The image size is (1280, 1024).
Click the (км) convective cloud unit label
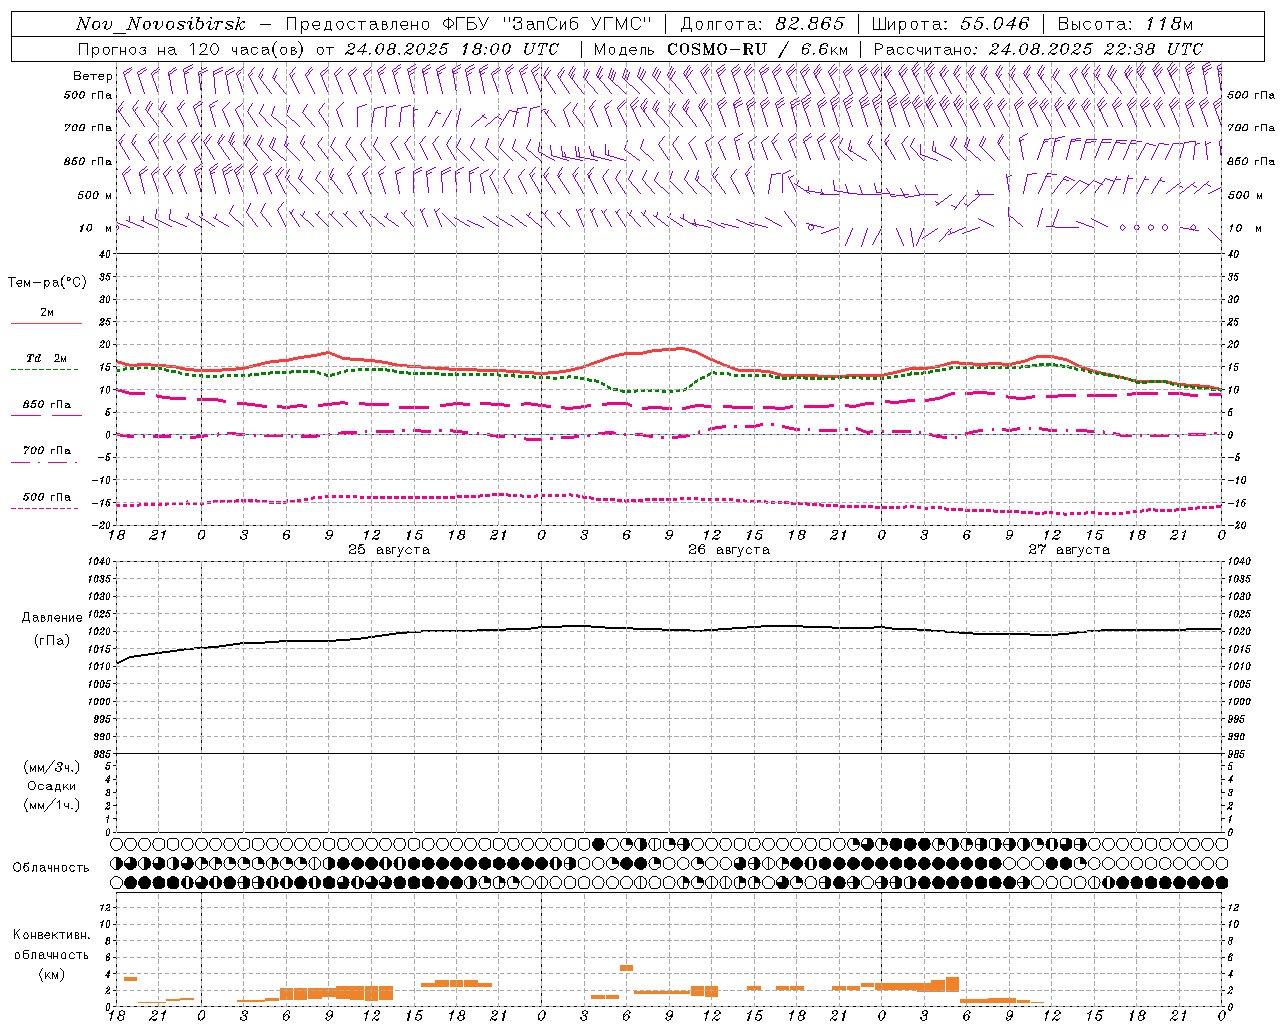[52, 974]
